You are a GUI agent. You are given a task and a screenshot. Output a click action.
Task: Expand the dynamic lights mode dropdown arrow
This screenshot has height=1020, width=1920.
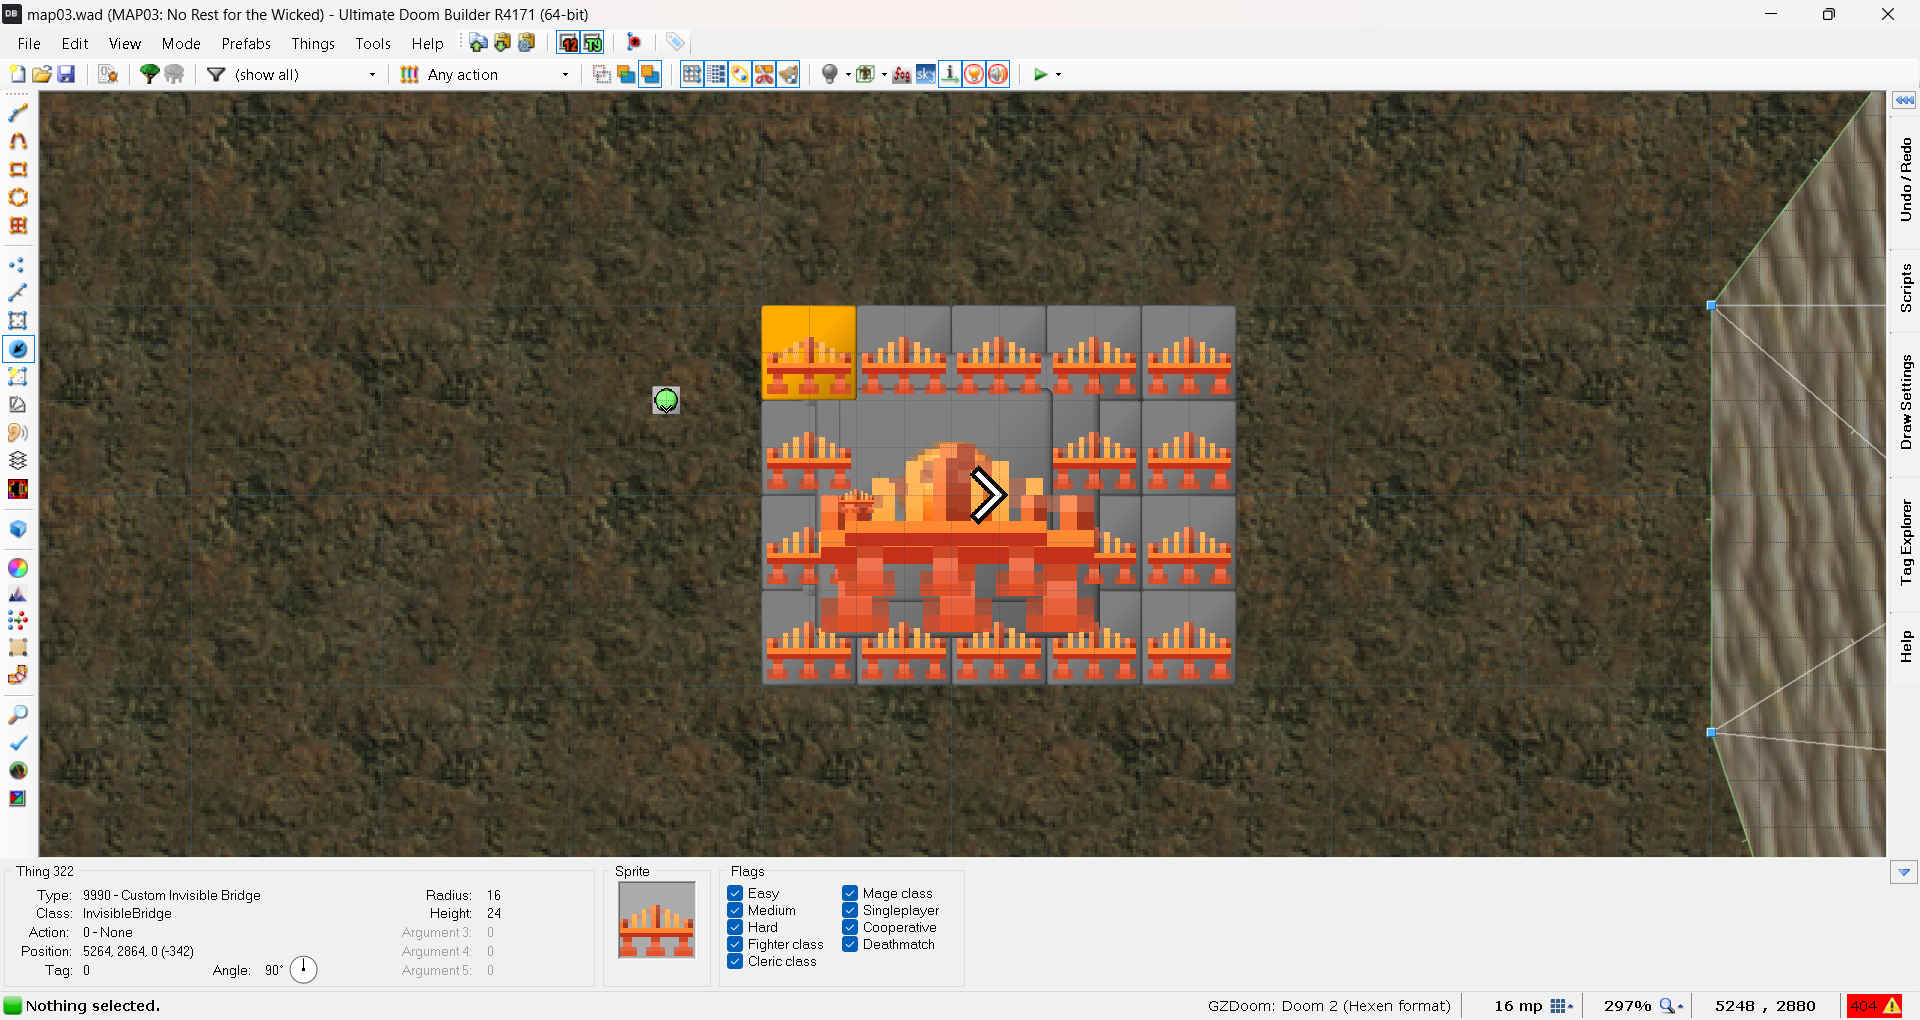point(848,74)
